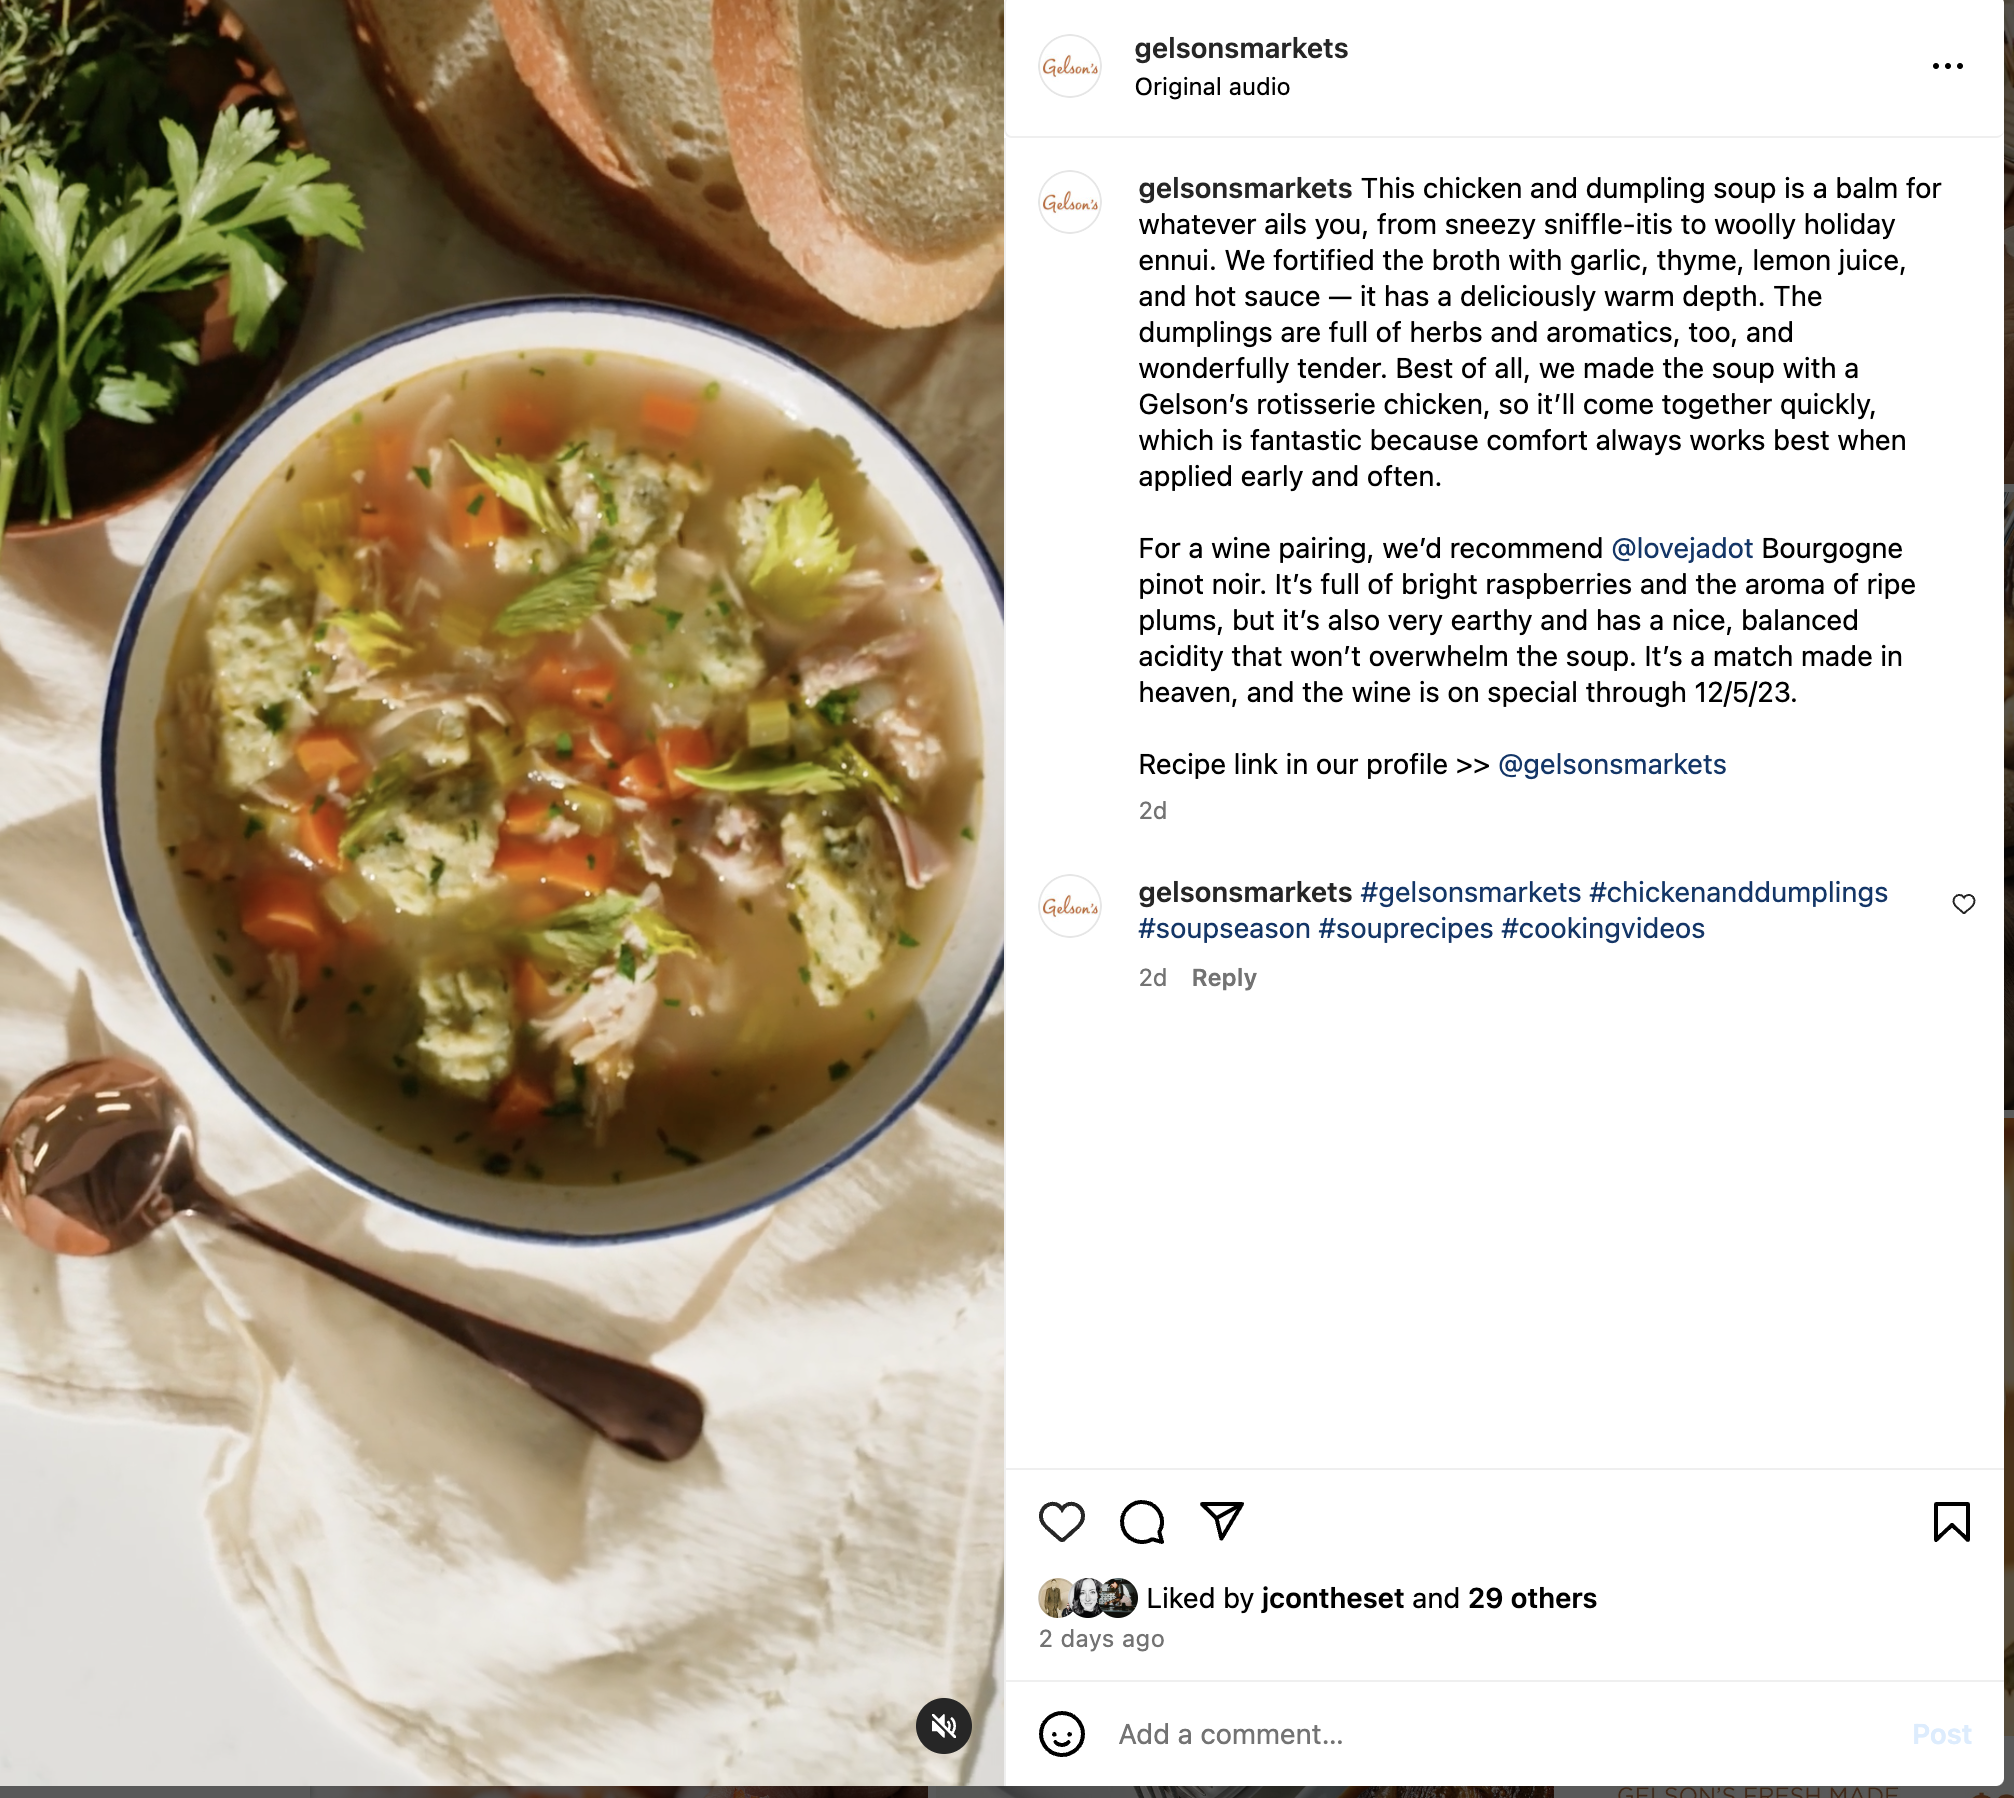This screenshot has height=1798, width=2014.
Task: Open comments with the speech bubble icon
Action: click(x=1142, y=1522)
